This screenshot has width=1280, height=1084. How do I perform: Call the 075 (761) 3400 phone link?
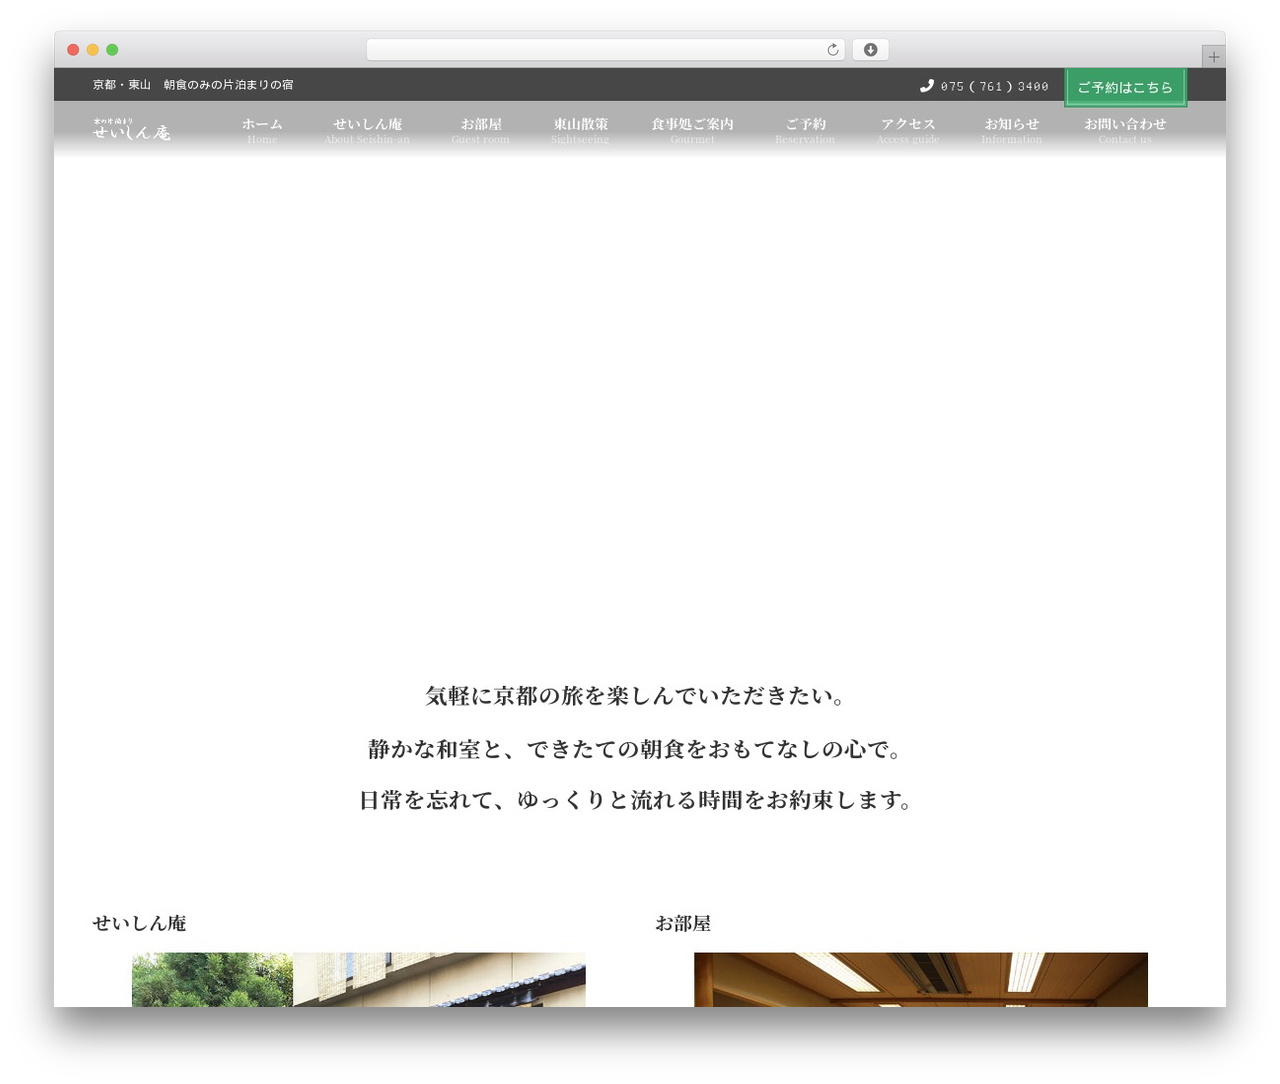(994, 87)
